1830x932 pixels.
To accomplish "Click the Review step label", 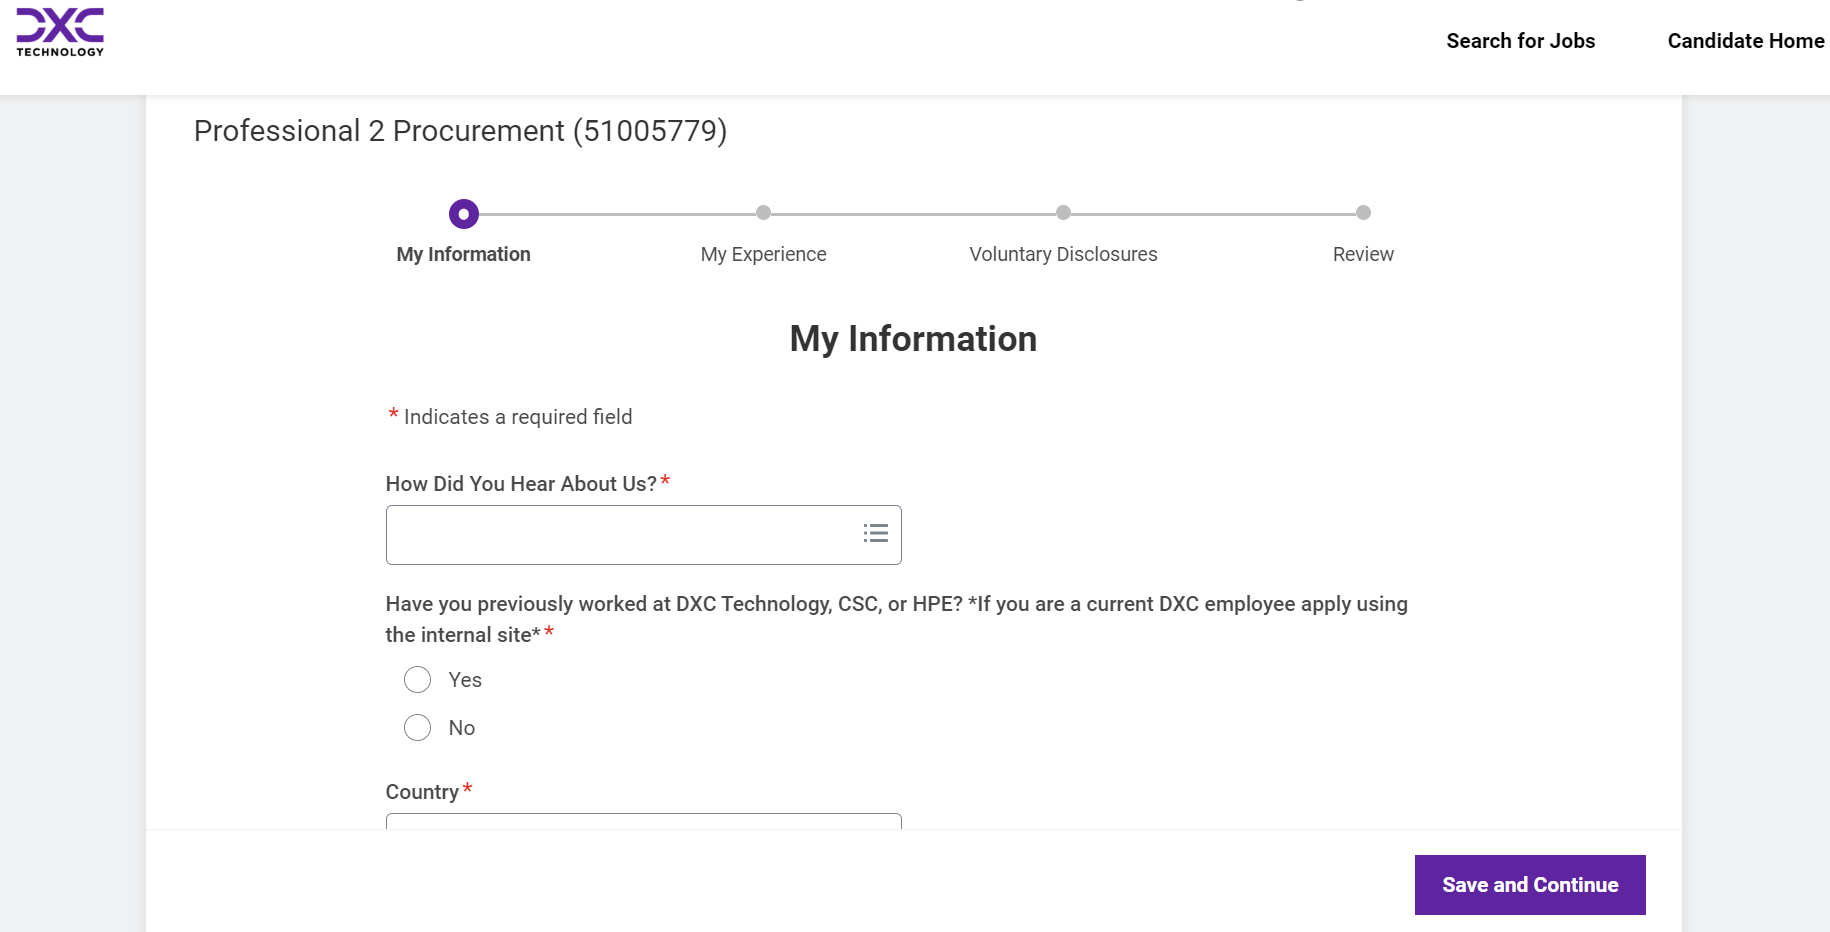I will 1363,254.
